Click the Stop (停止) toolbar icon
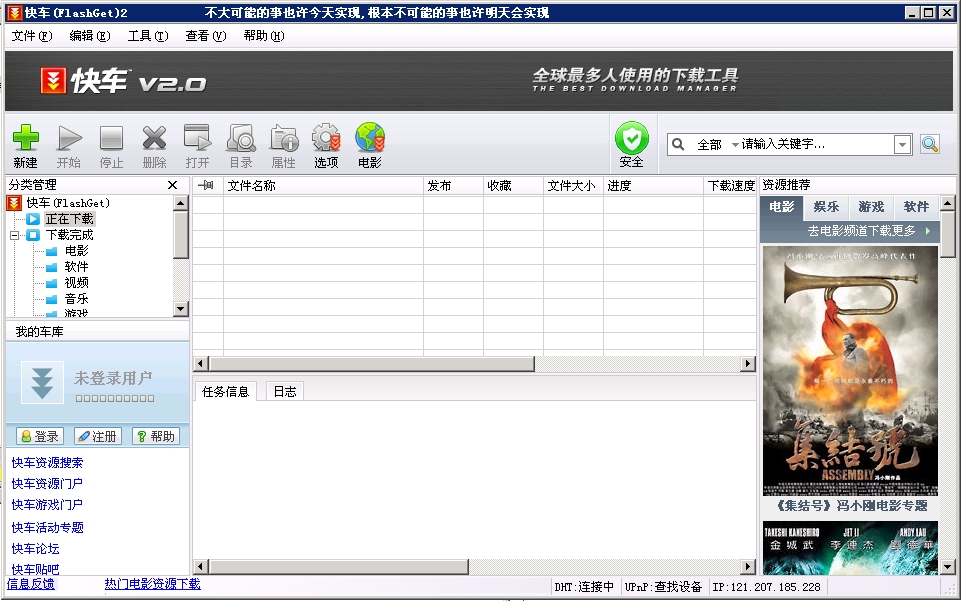Viewport: 961px width, 601px height. 112,138
